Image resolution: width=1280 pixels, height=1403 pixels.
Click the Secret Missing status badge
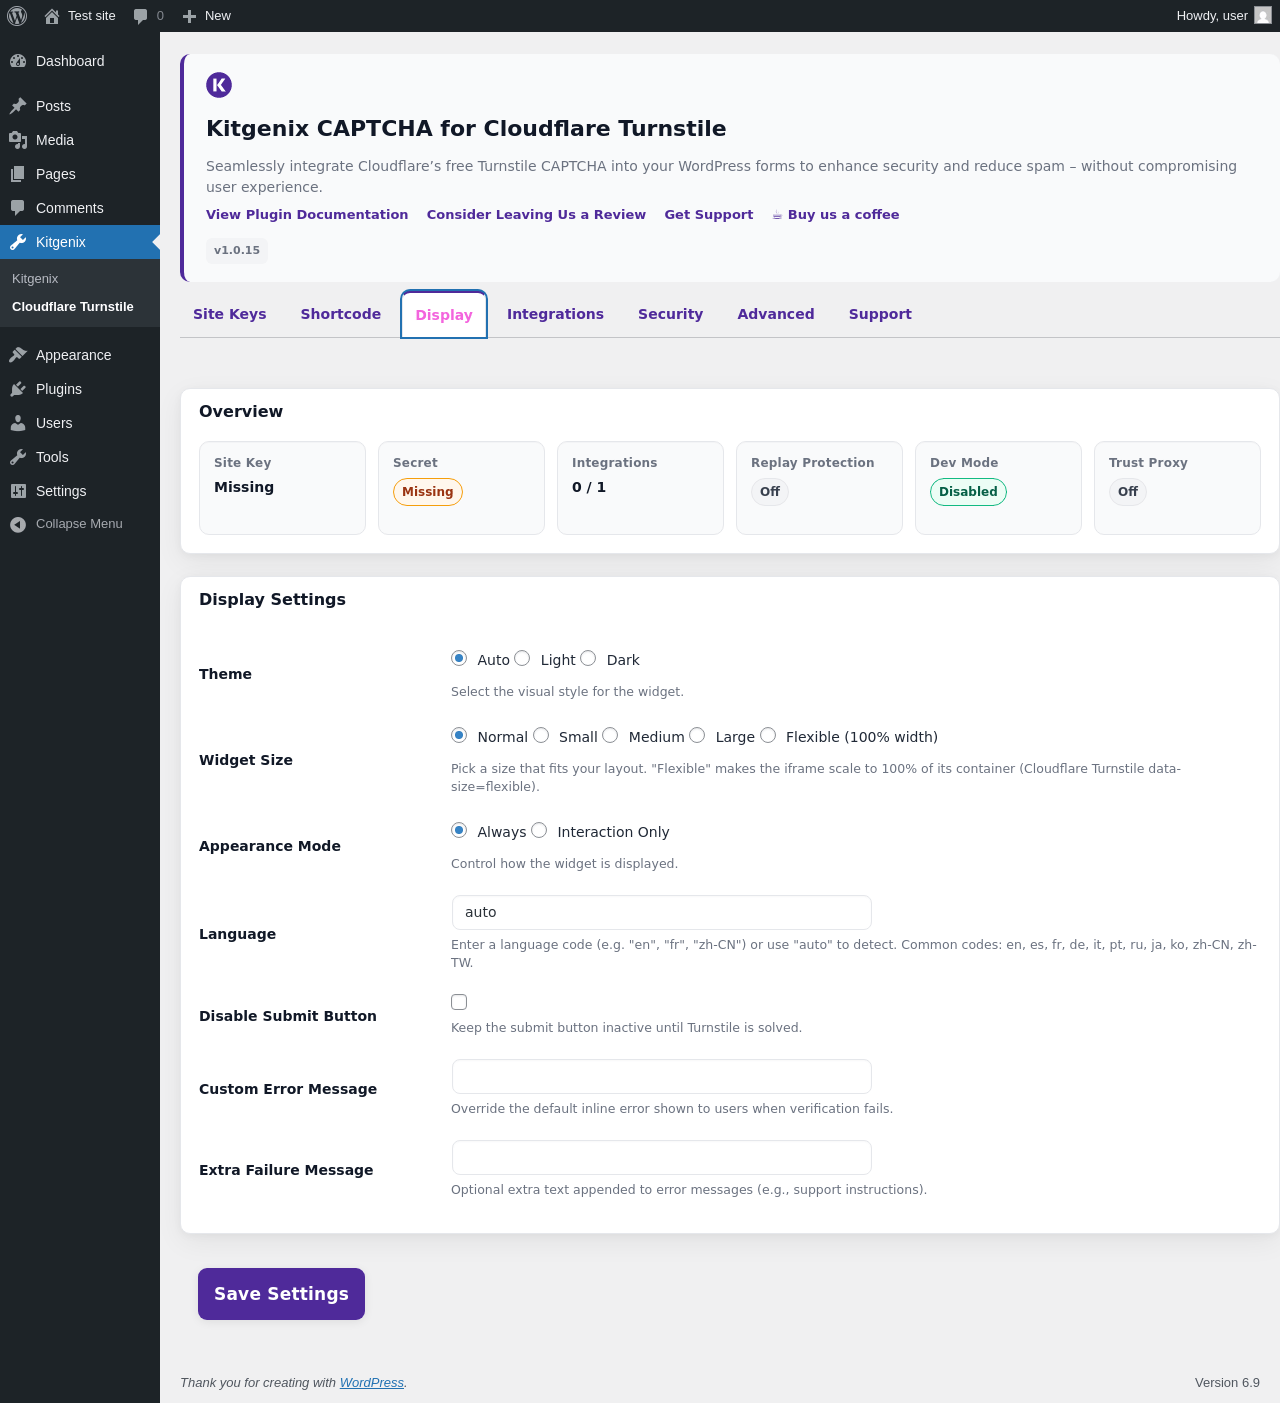[428, 492]
